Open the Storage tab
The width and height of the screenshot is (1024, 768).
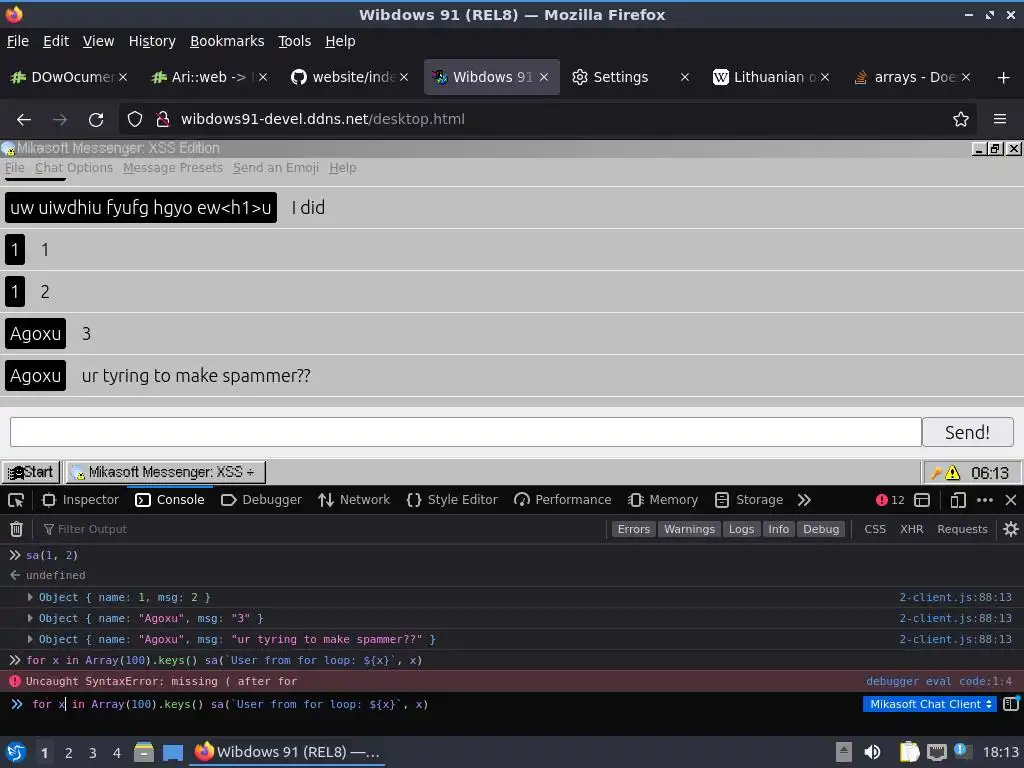click(x=749, y=500)
